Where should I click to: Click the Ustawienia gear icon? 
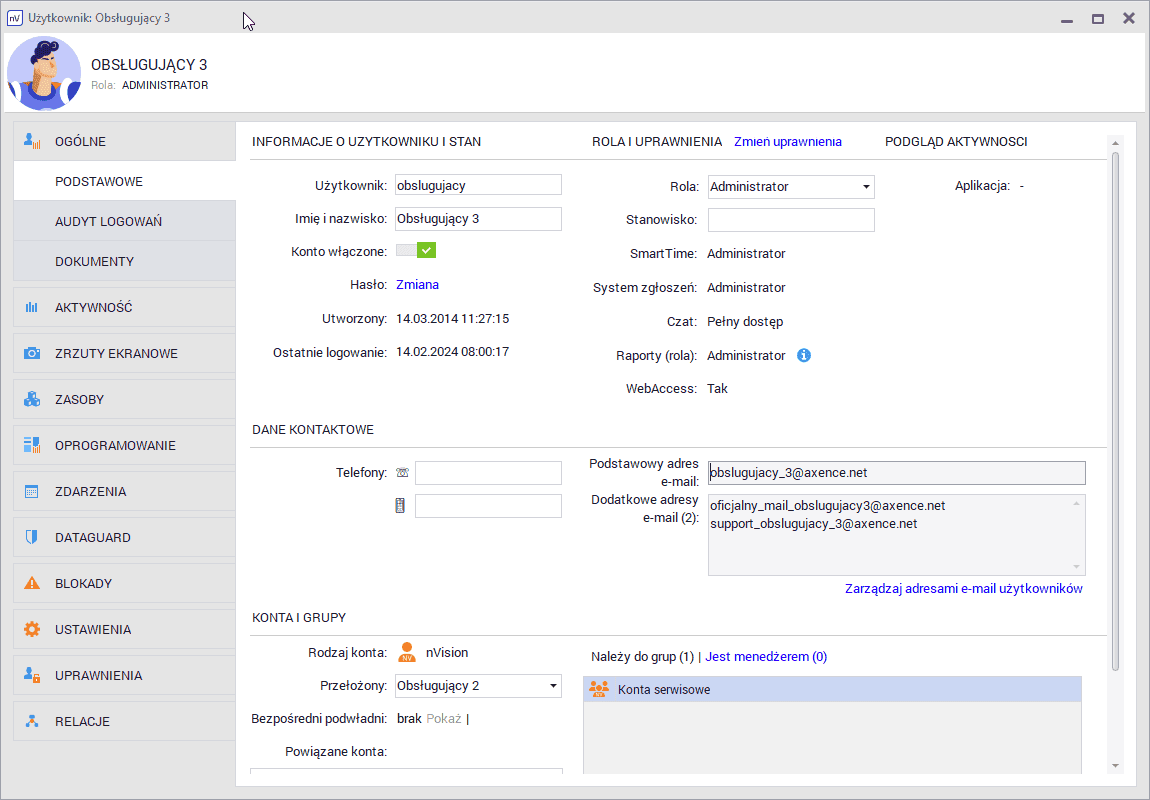tap(32, 630)
